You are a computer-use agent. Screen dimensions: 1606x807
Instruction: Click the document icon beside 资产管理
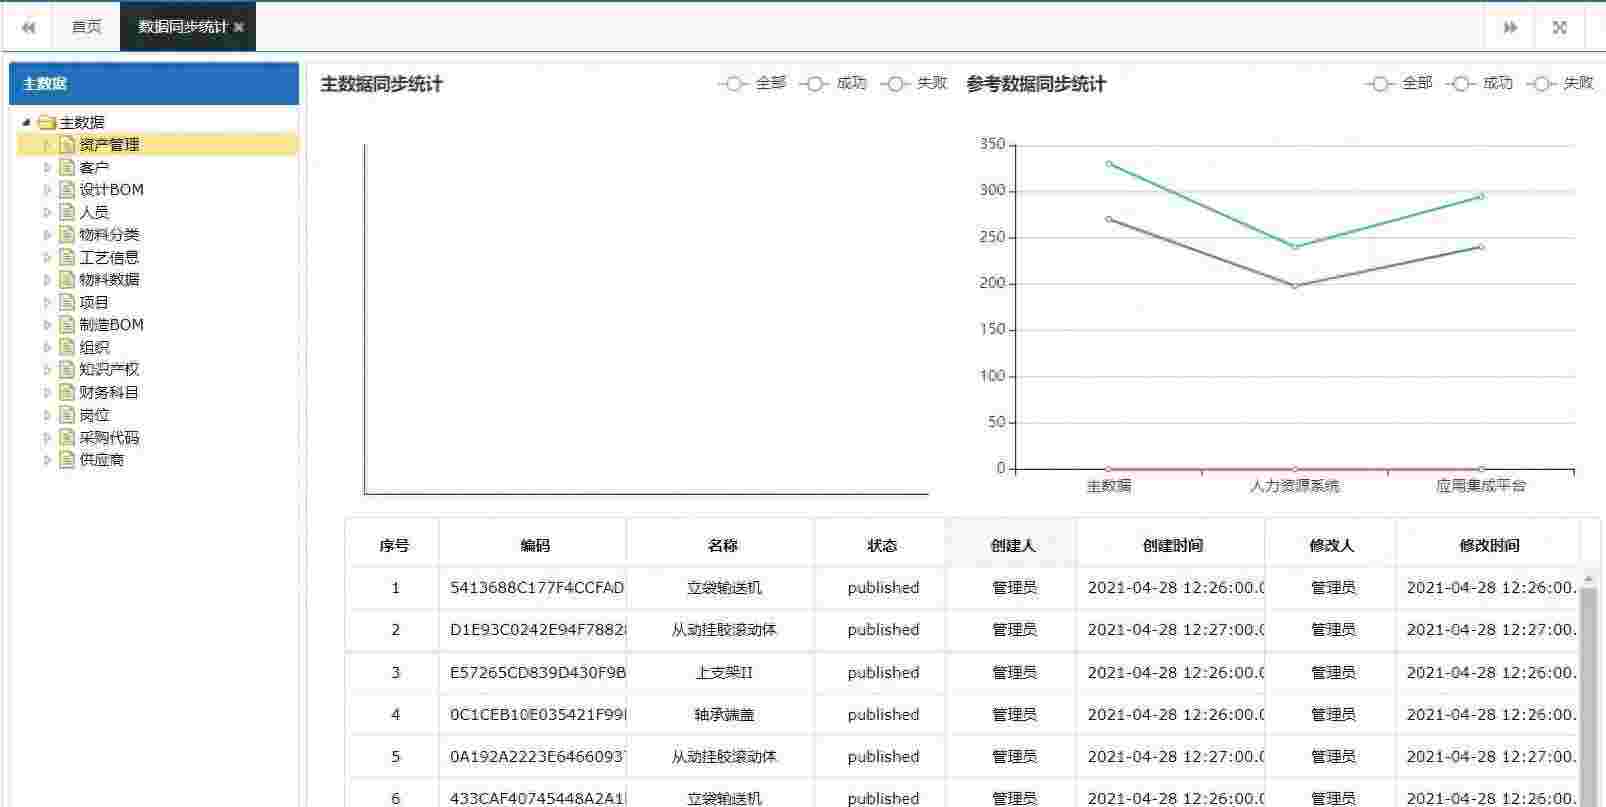pos(67,144)
